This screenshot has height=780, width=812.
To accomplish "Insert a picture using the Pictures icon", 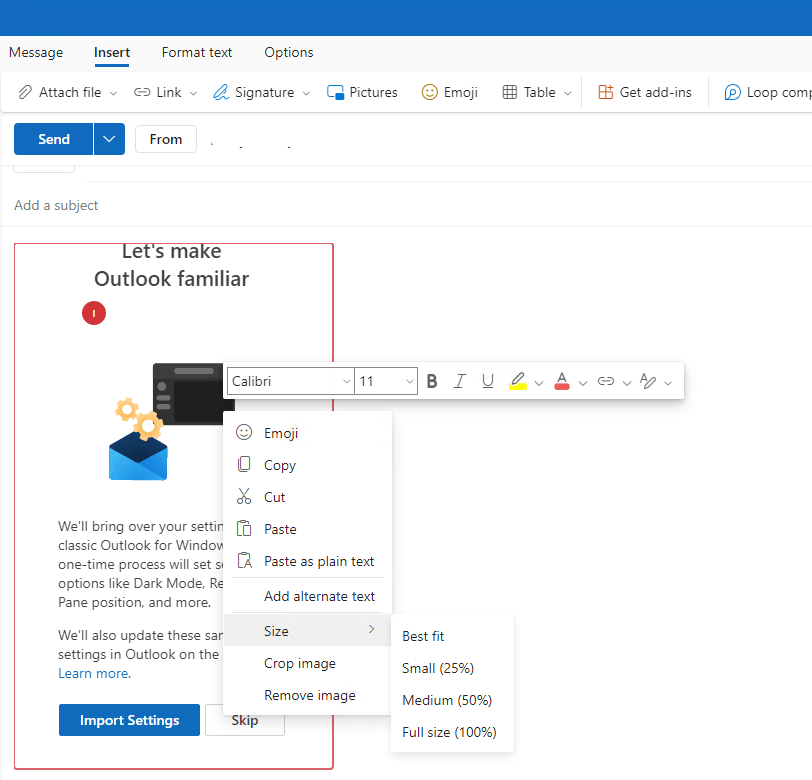I will [362, 92].
